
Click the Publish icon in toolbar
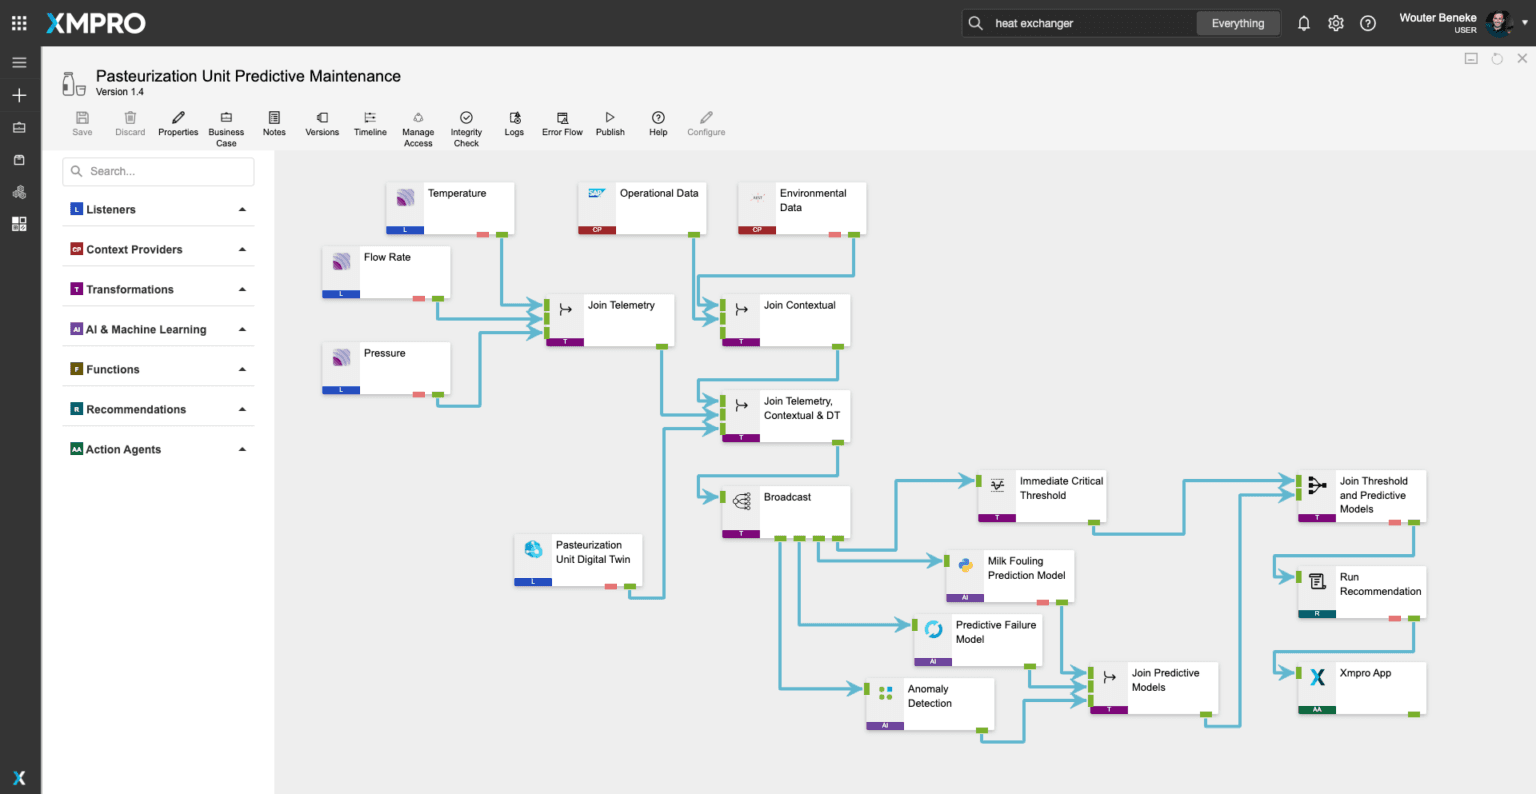click(x=610, y=119)
